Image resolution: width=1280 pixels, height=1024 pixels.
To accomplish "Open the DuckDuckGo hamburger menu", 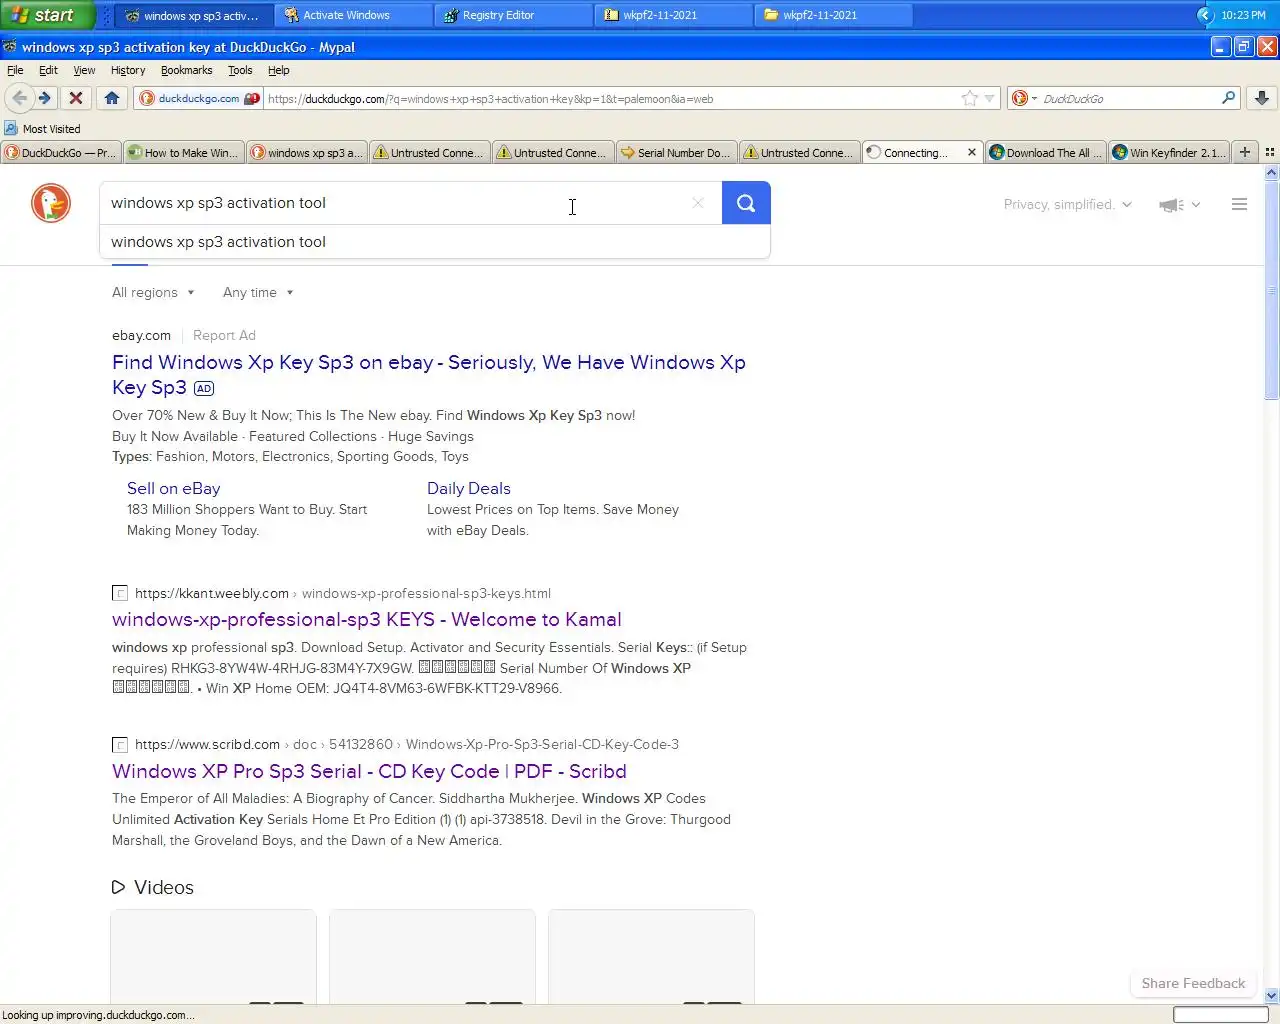I will point(1239,204).
